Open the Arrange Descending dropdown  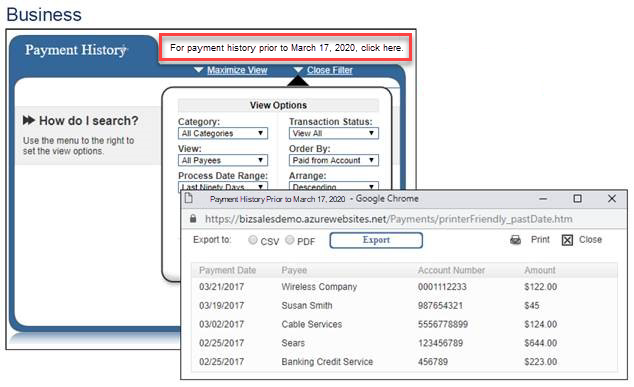click(334, 186)
